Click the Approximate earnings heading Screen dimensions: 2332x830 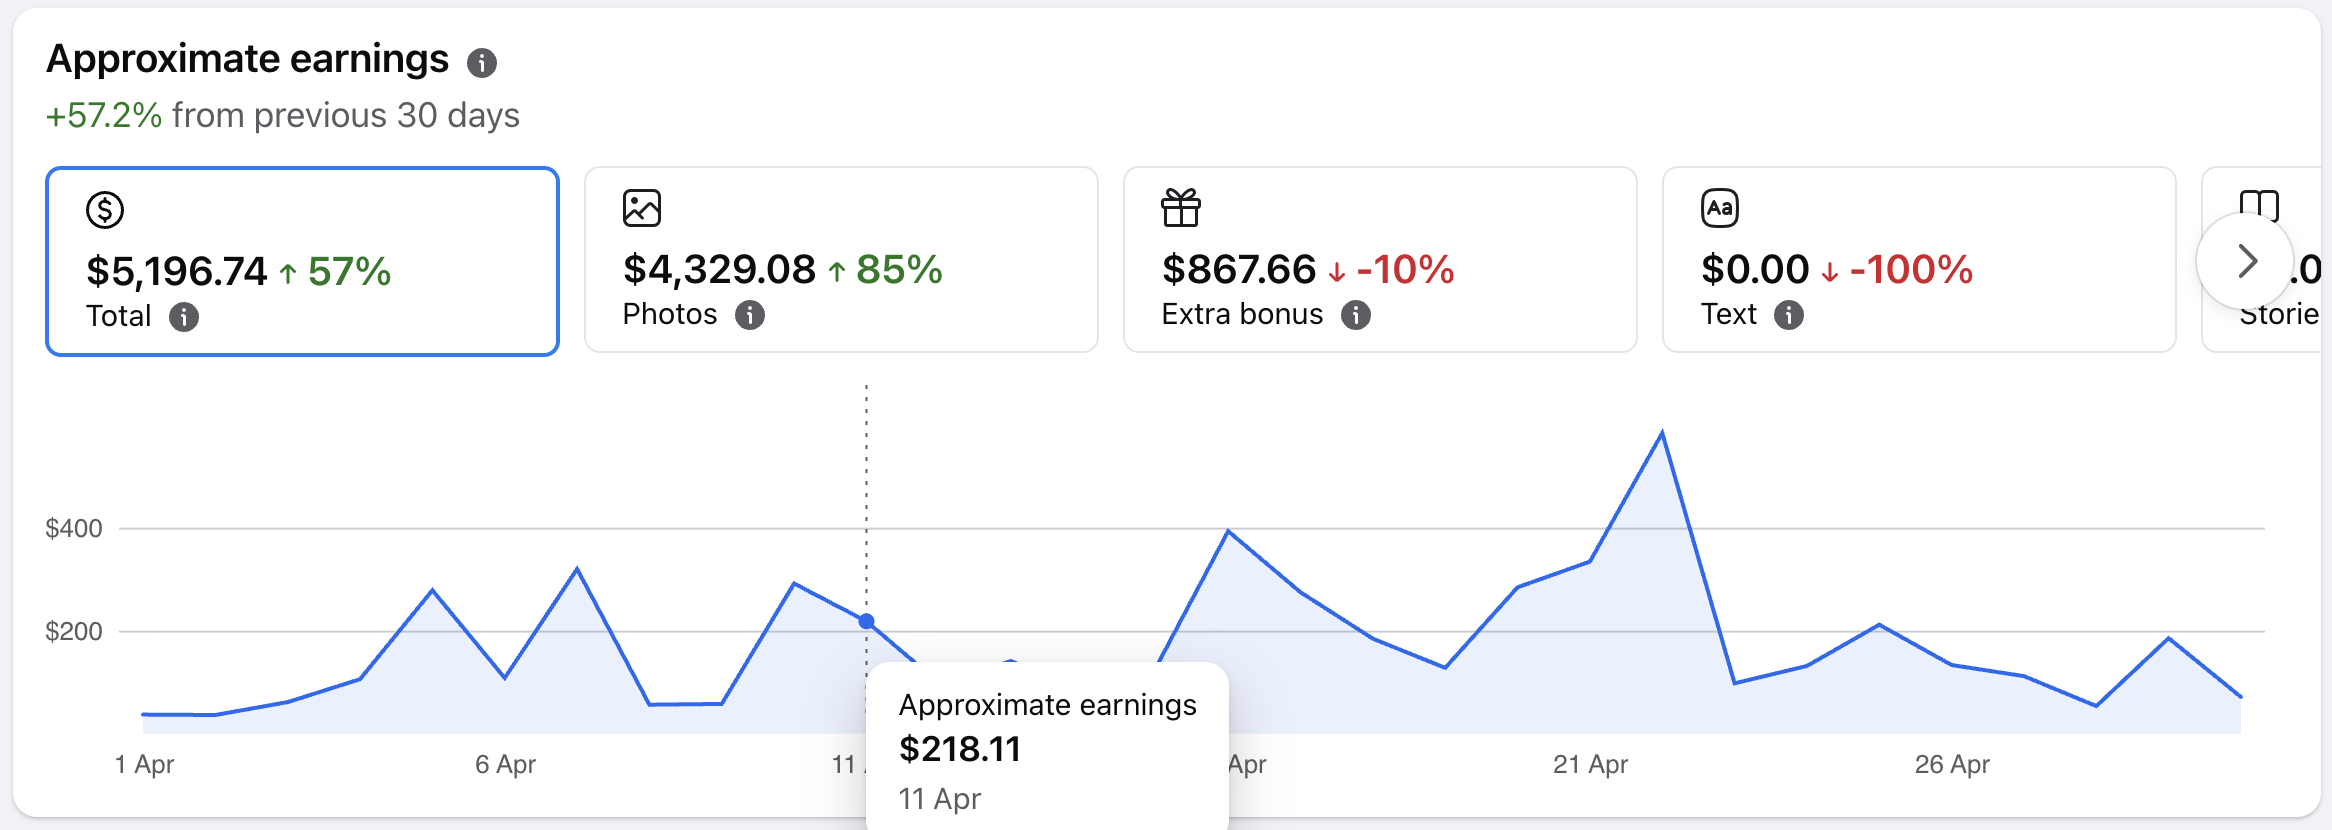click(248, 60)
